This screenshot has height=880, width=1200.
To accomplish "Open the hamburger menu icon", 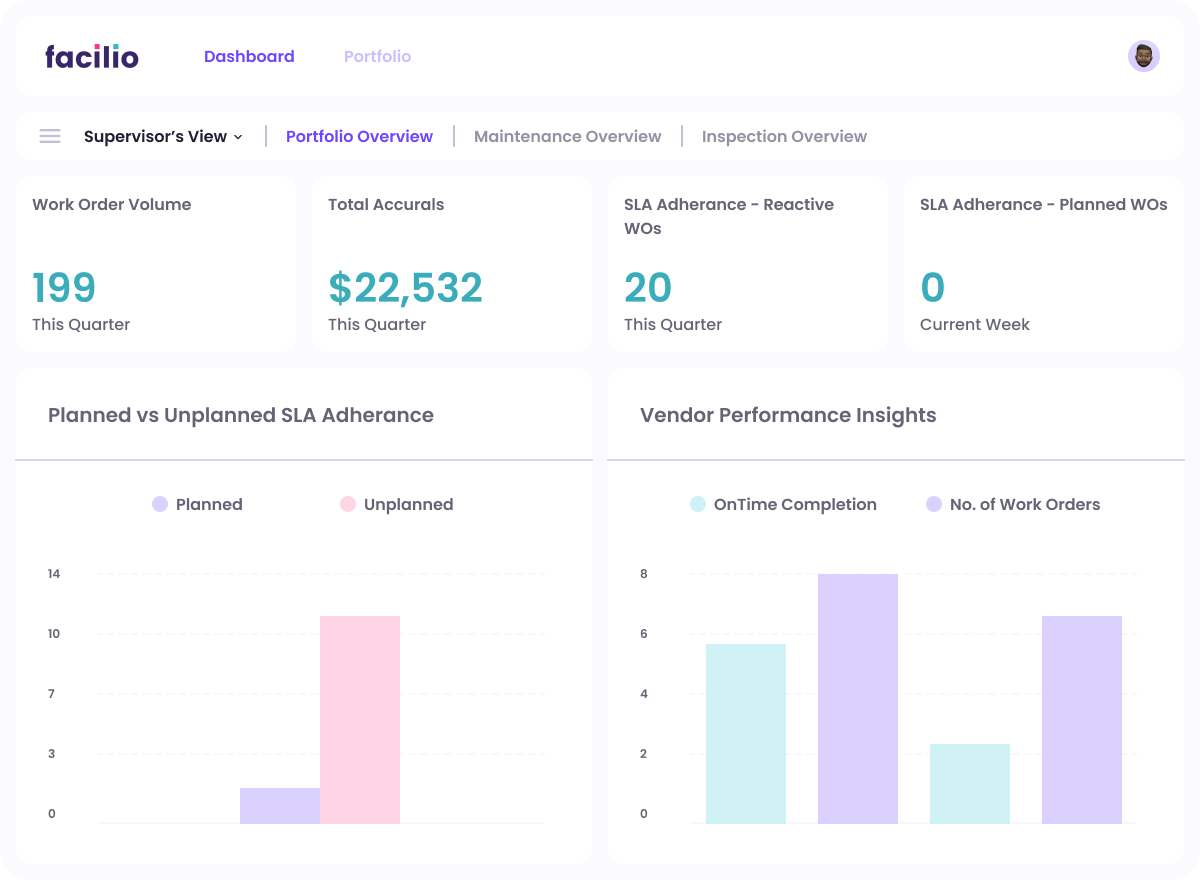I will click(50, 136).
